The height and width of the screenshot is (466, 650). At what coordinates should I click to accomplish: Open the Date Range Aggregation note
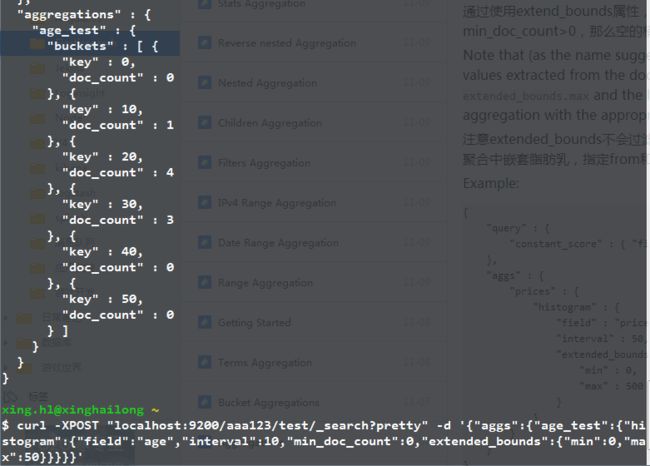click(x=279, y=243)
